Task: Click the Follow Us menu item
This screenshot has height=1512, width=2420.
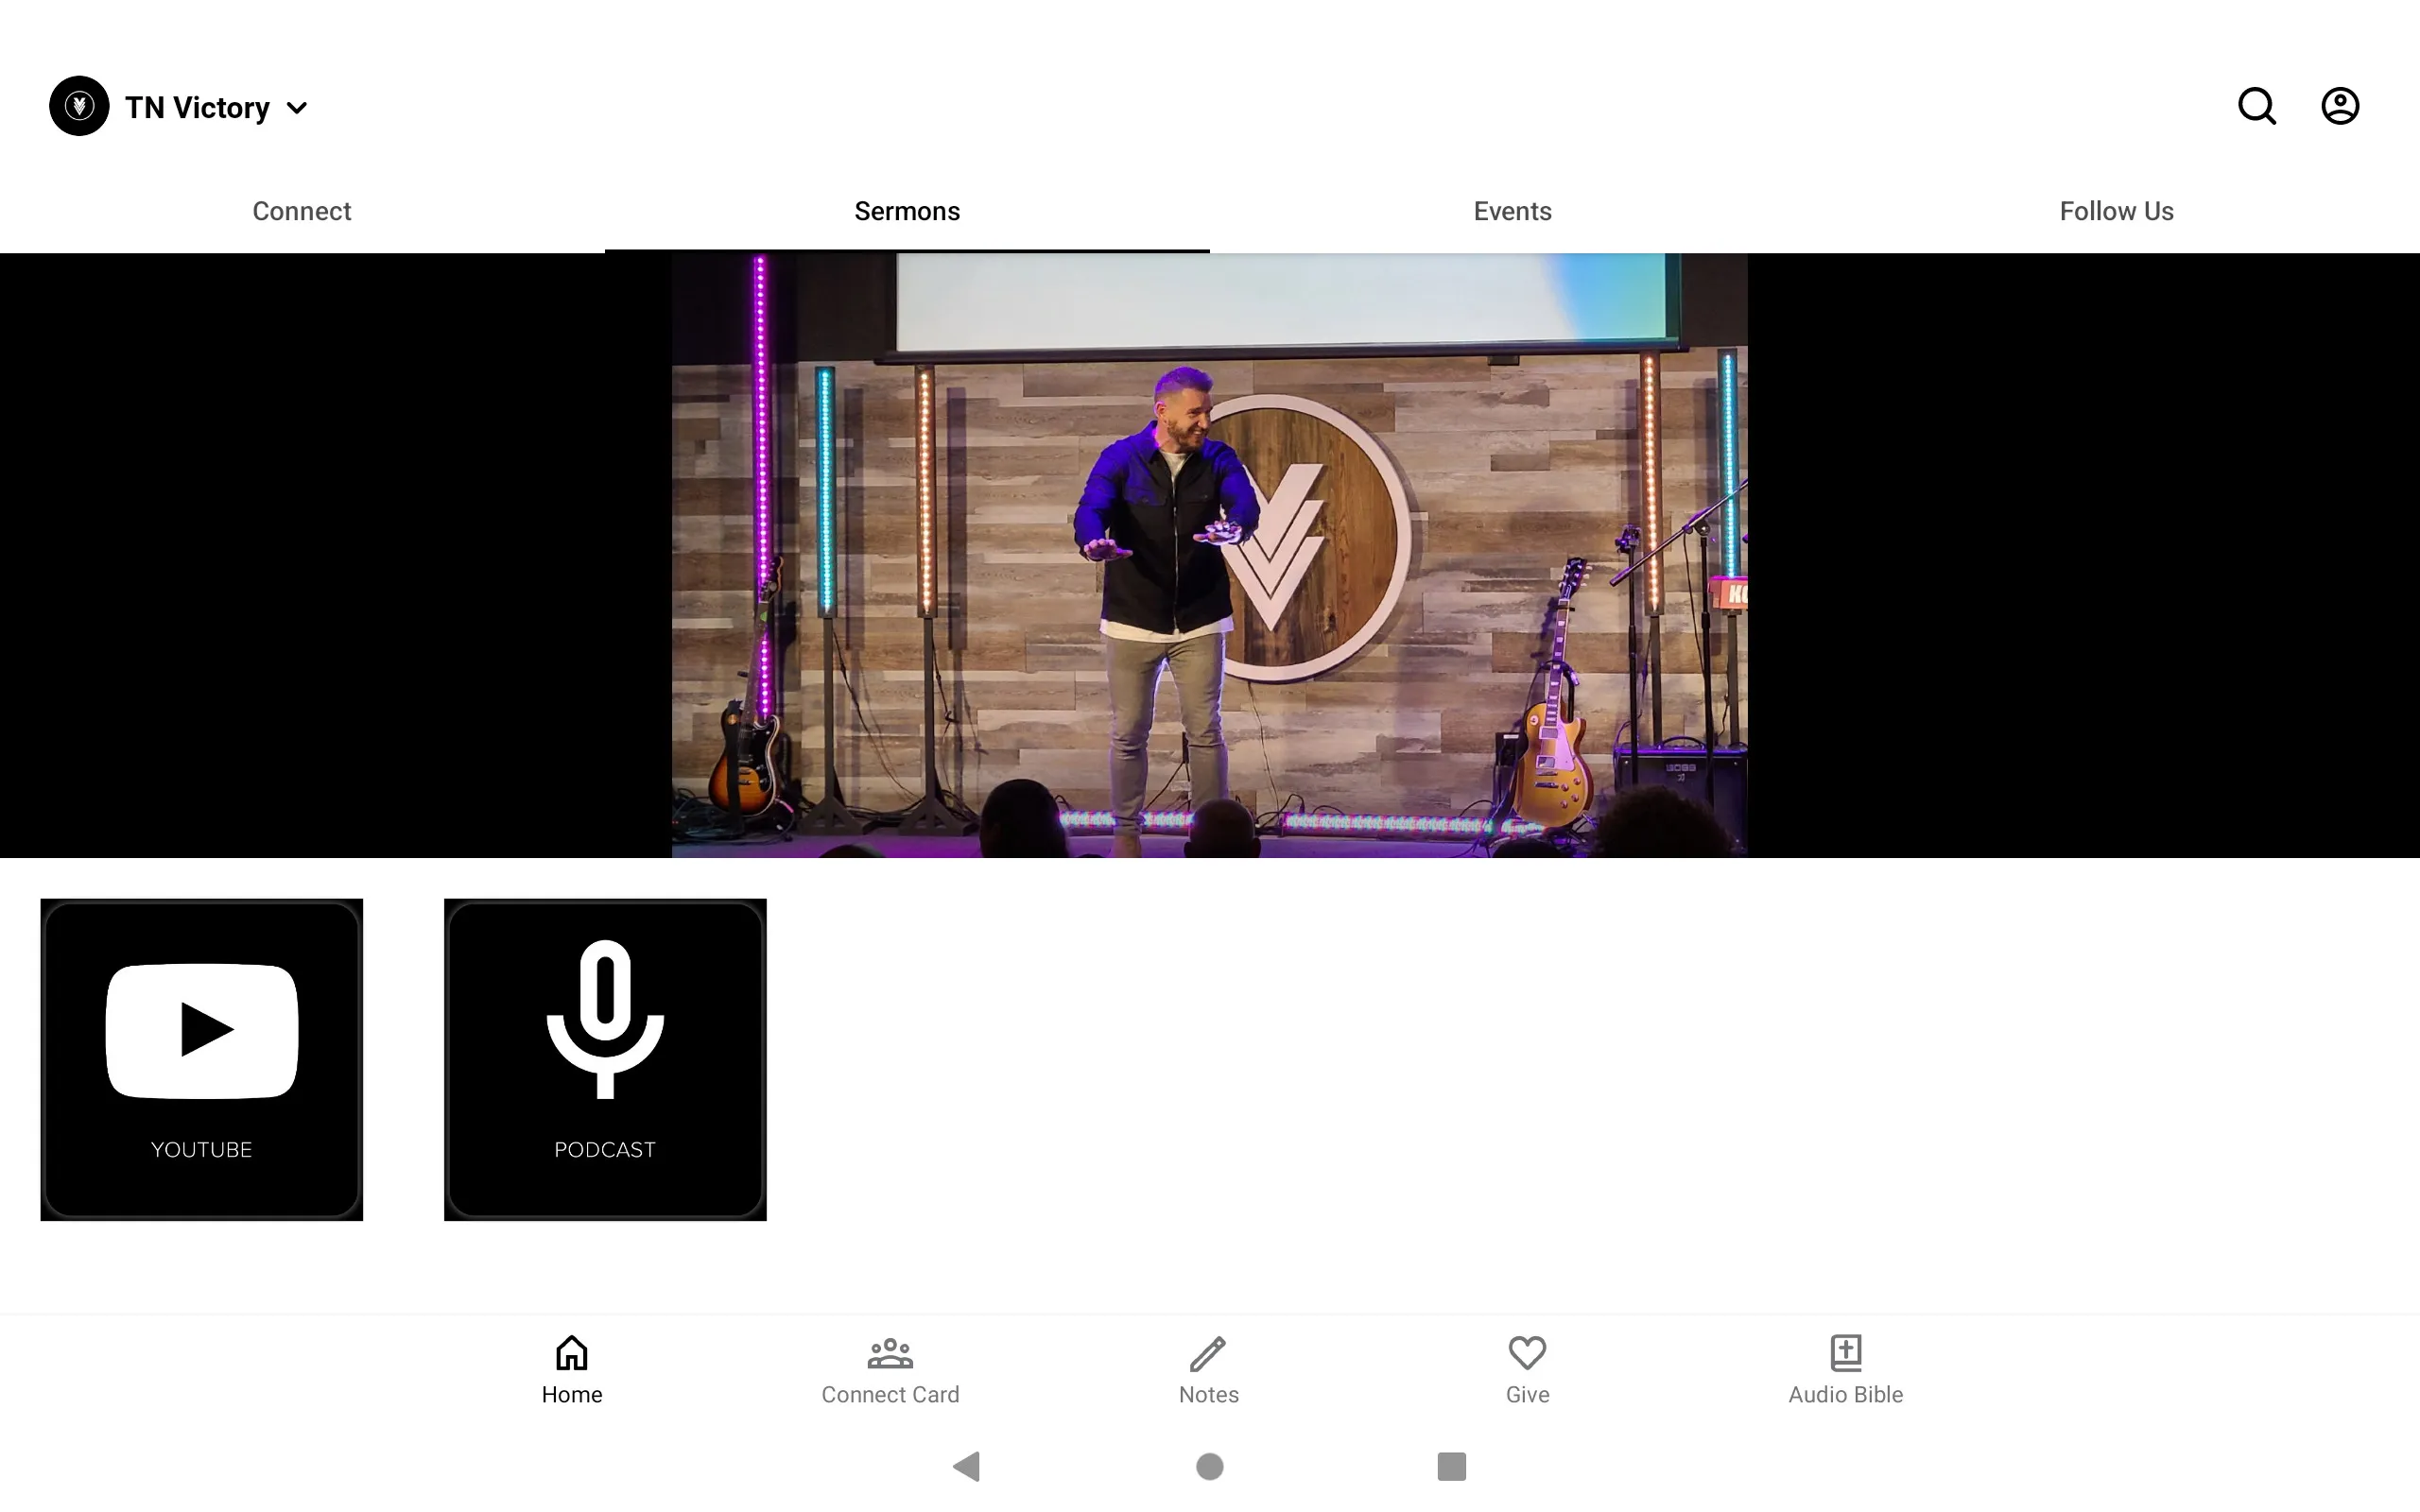Action: click(x=2117, y=211)
